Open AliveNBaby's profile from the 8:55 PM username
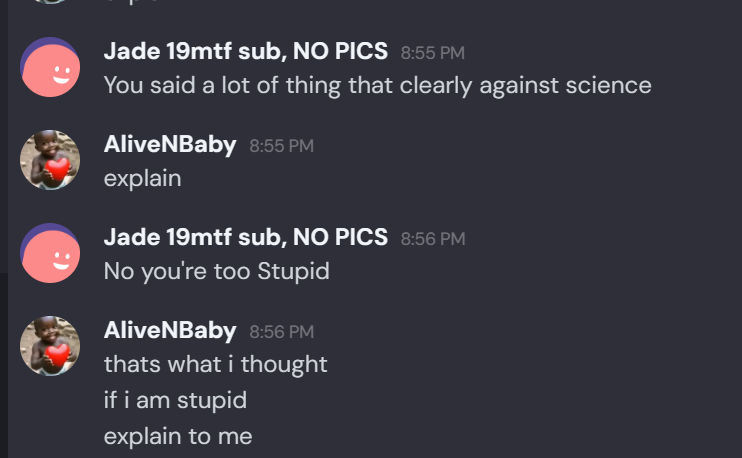This screenshot has width=742, height=458. coord(169,145)
